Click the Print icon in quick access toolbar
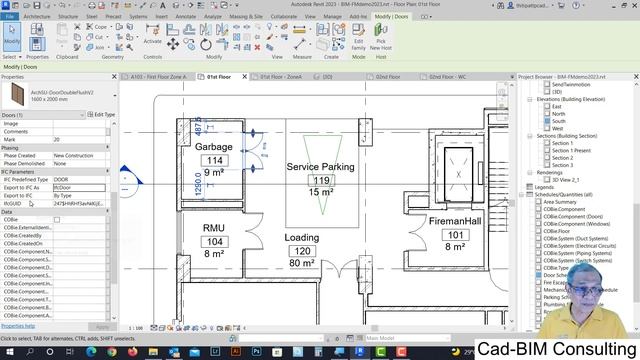The image size is (640, 360). (x=92, y=5)
